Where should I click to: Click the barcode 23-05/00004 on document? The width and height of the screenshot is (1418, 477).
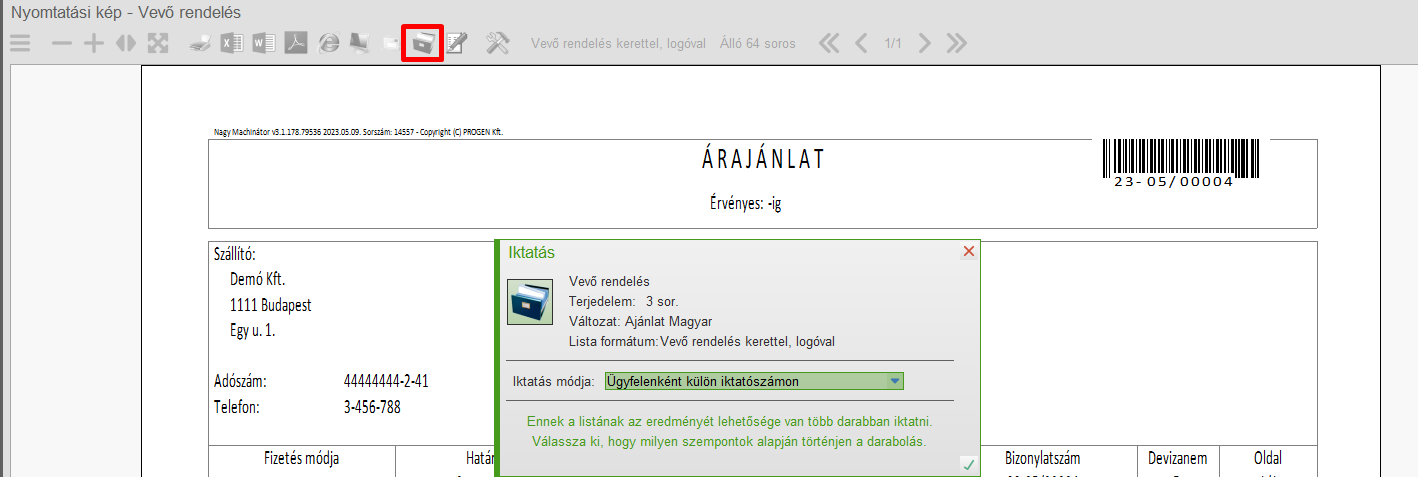1179,162
